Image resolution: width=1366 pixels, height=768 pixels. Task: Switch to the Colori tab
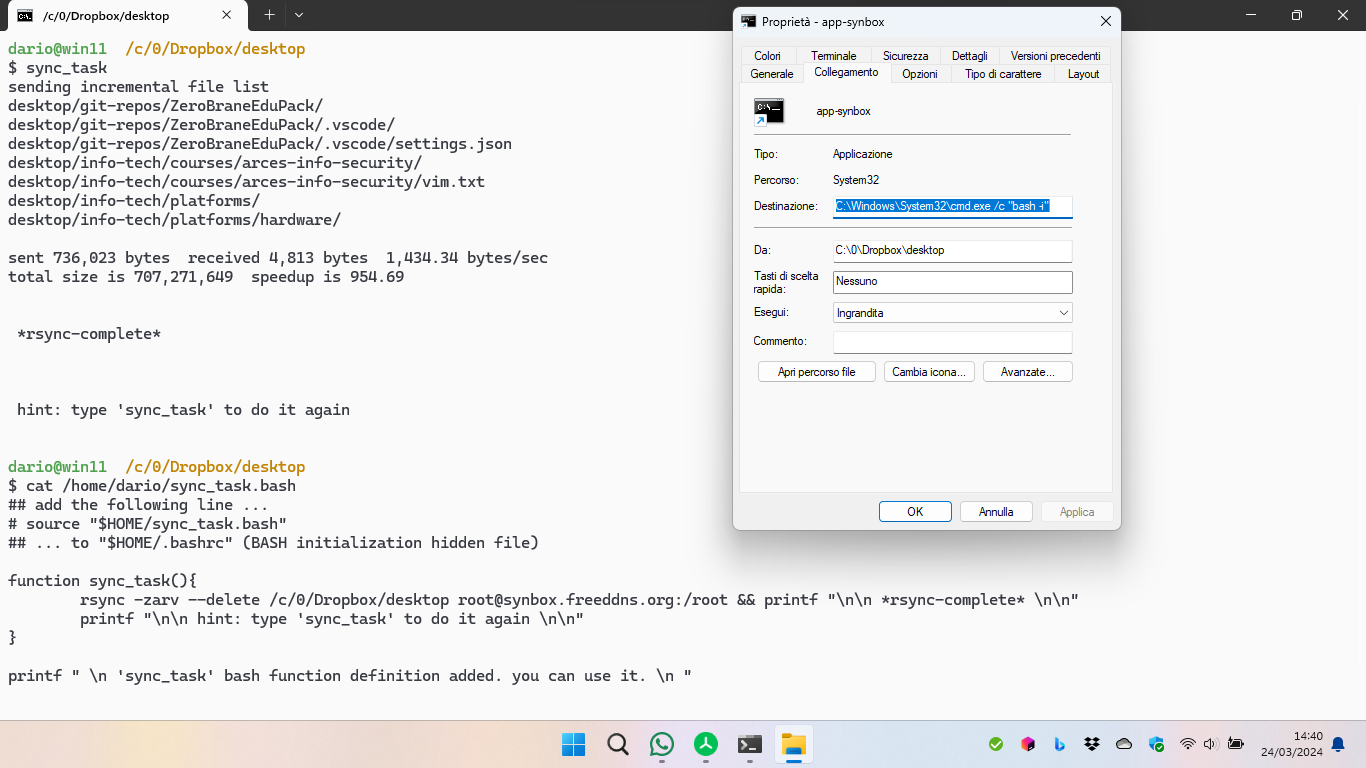tap(768, 56)
